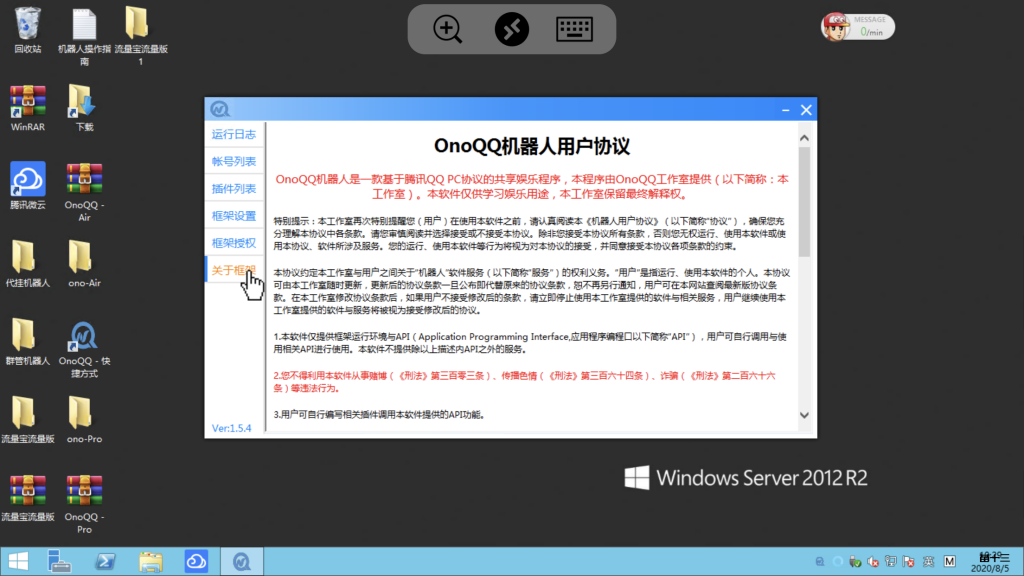
Task: Open Action Center flag tray icon
Action: (908, 562)
